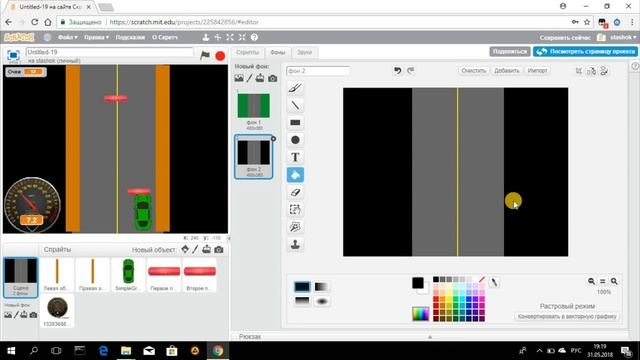Switch stage to full screen presentation mode
This screenshot has width=640, height=360.
(13, 55)
